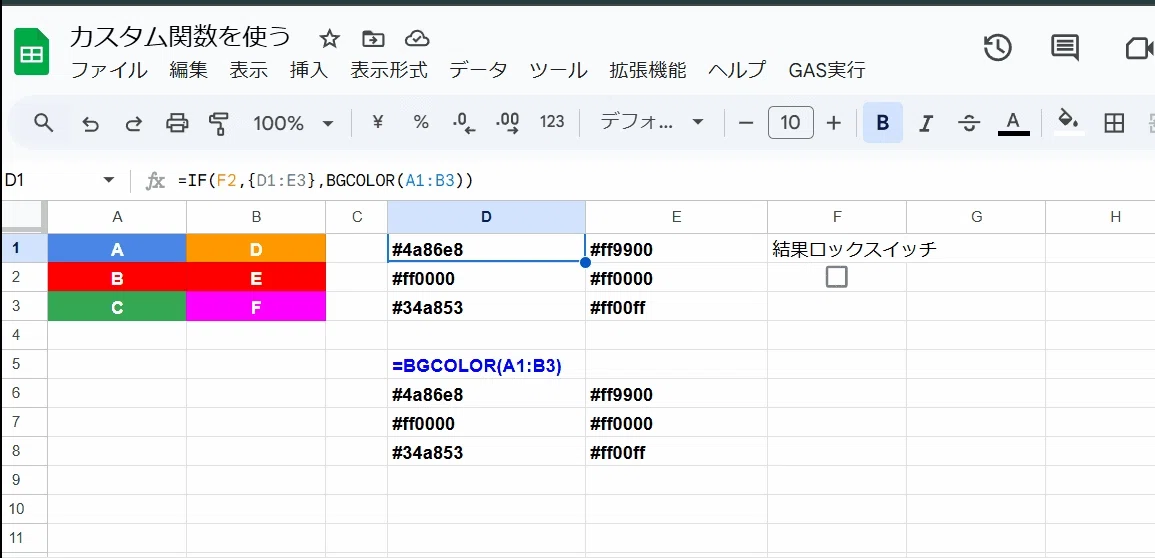Open the borders tool
Viewport: 1155px width, 558px height.
1114,123
